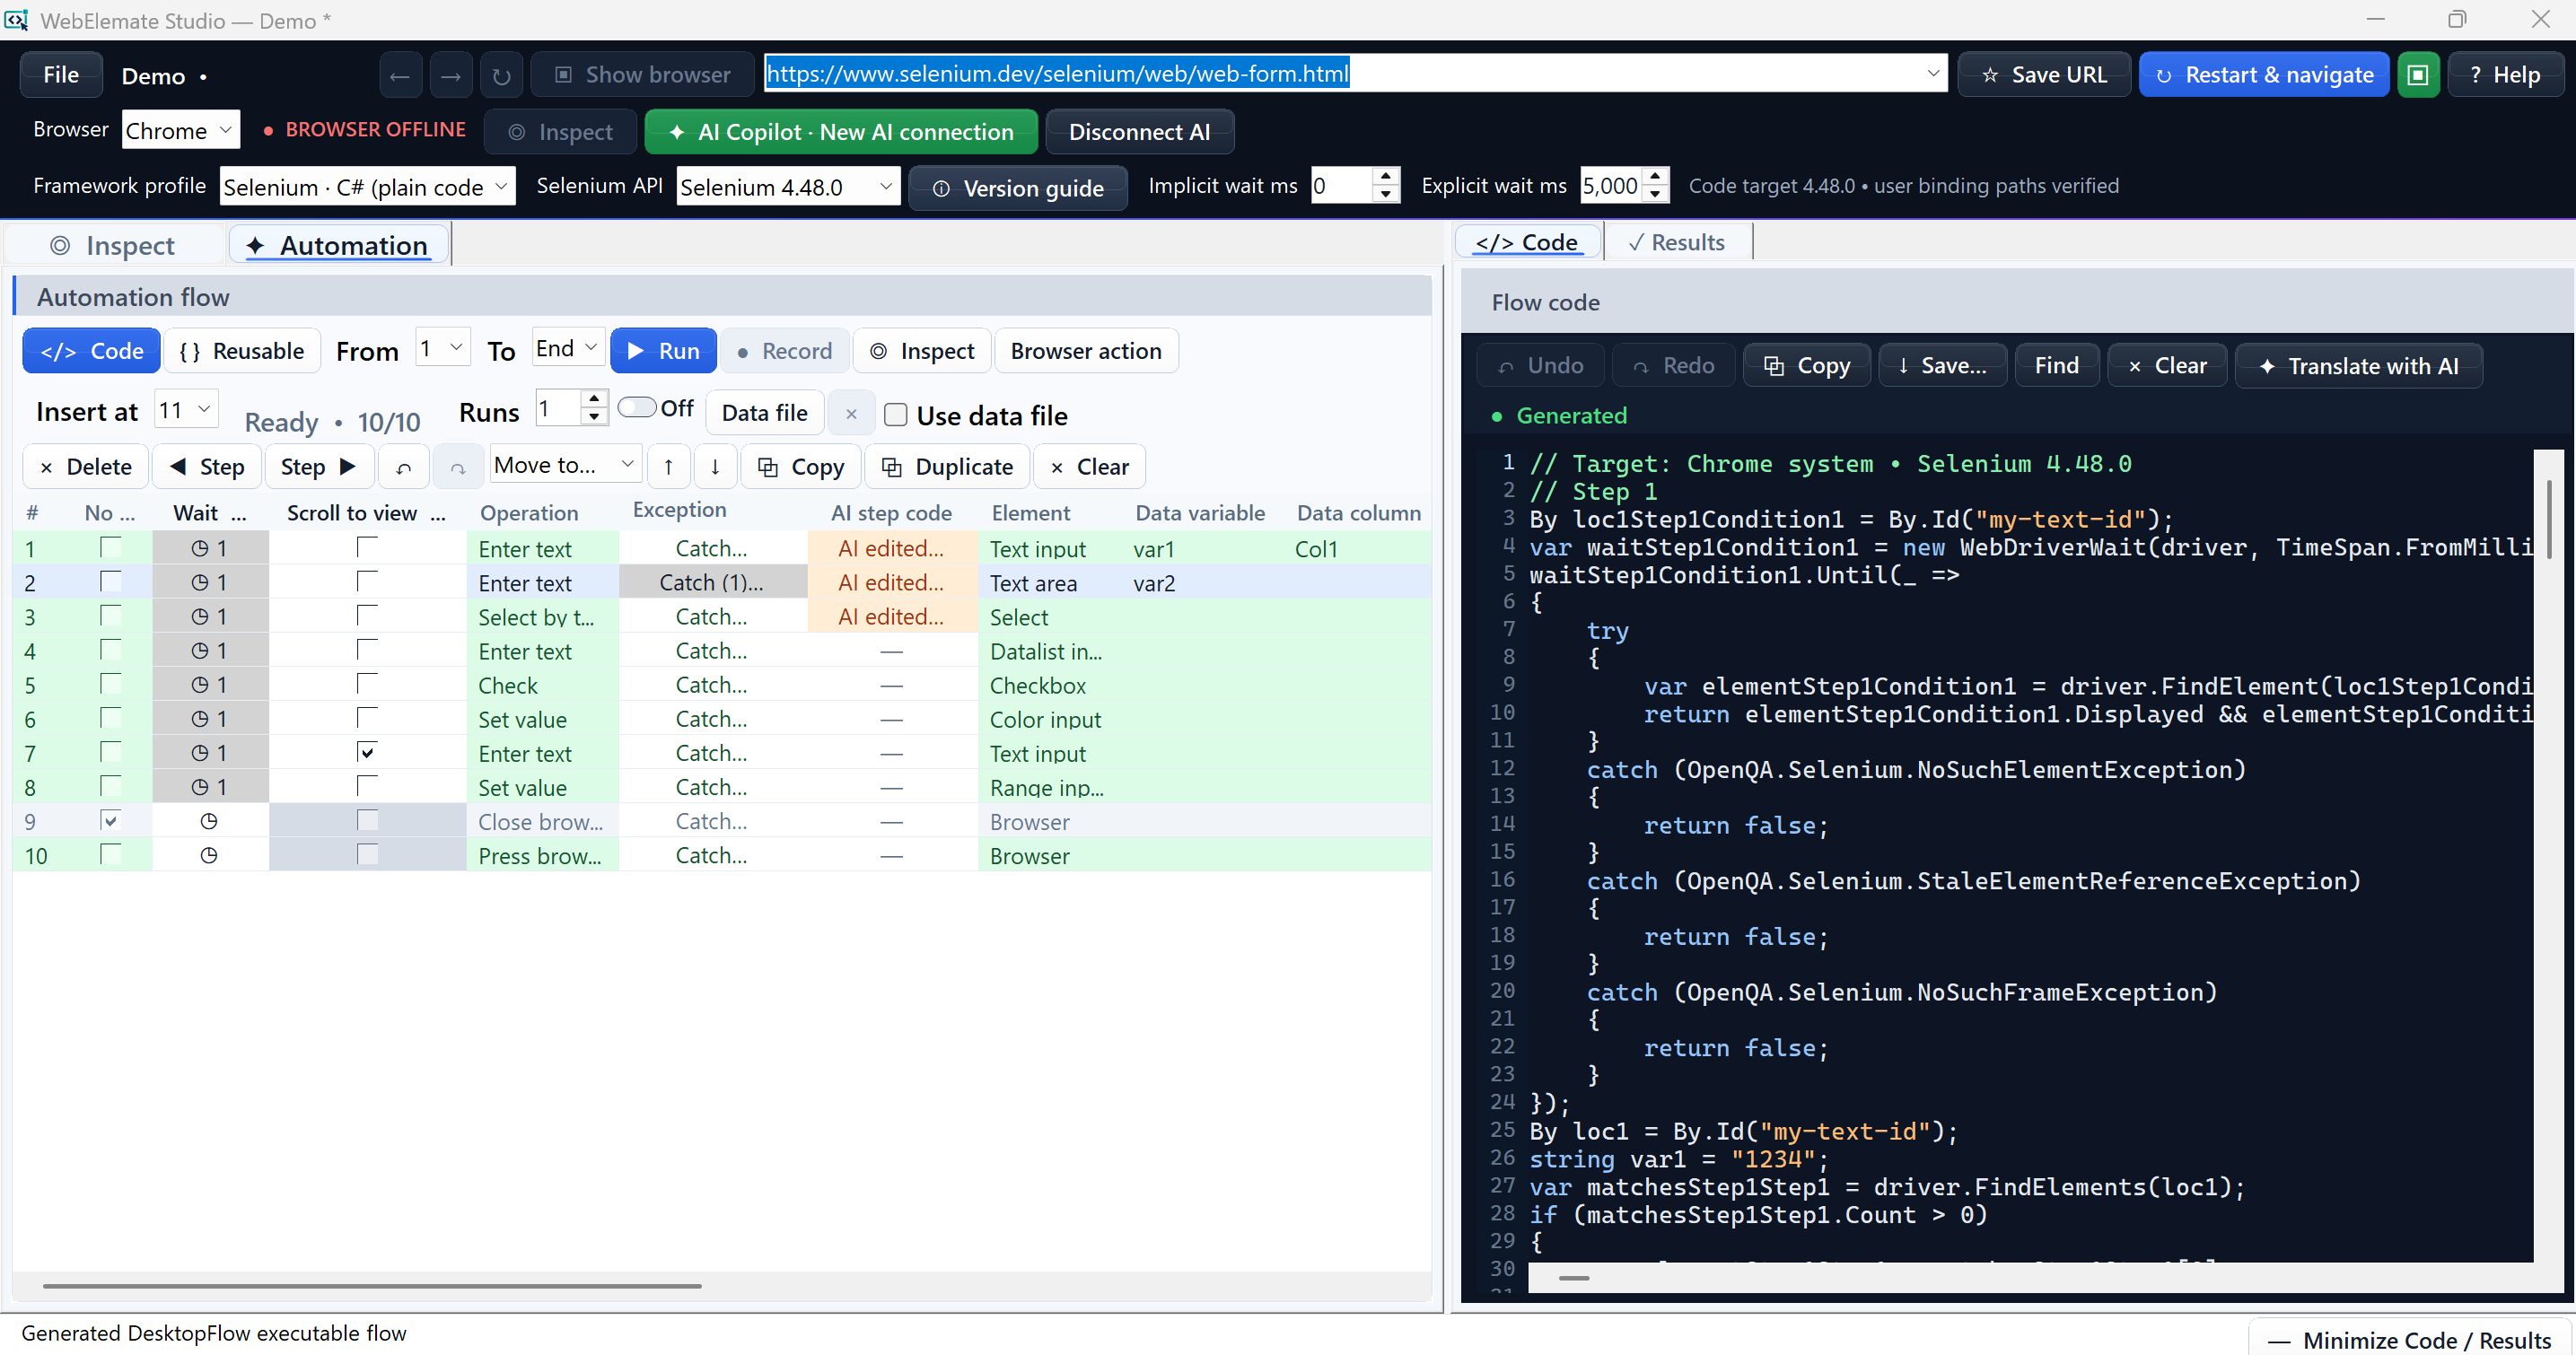
Task: Redo flow change with greyed curved arrow
Action: 458,467
